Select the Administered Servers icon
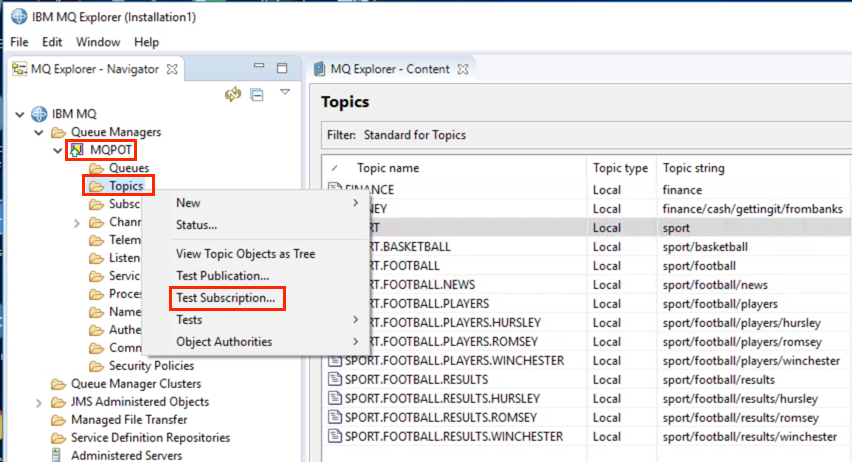This screenshot has width=852, height=462. point(57,455)
